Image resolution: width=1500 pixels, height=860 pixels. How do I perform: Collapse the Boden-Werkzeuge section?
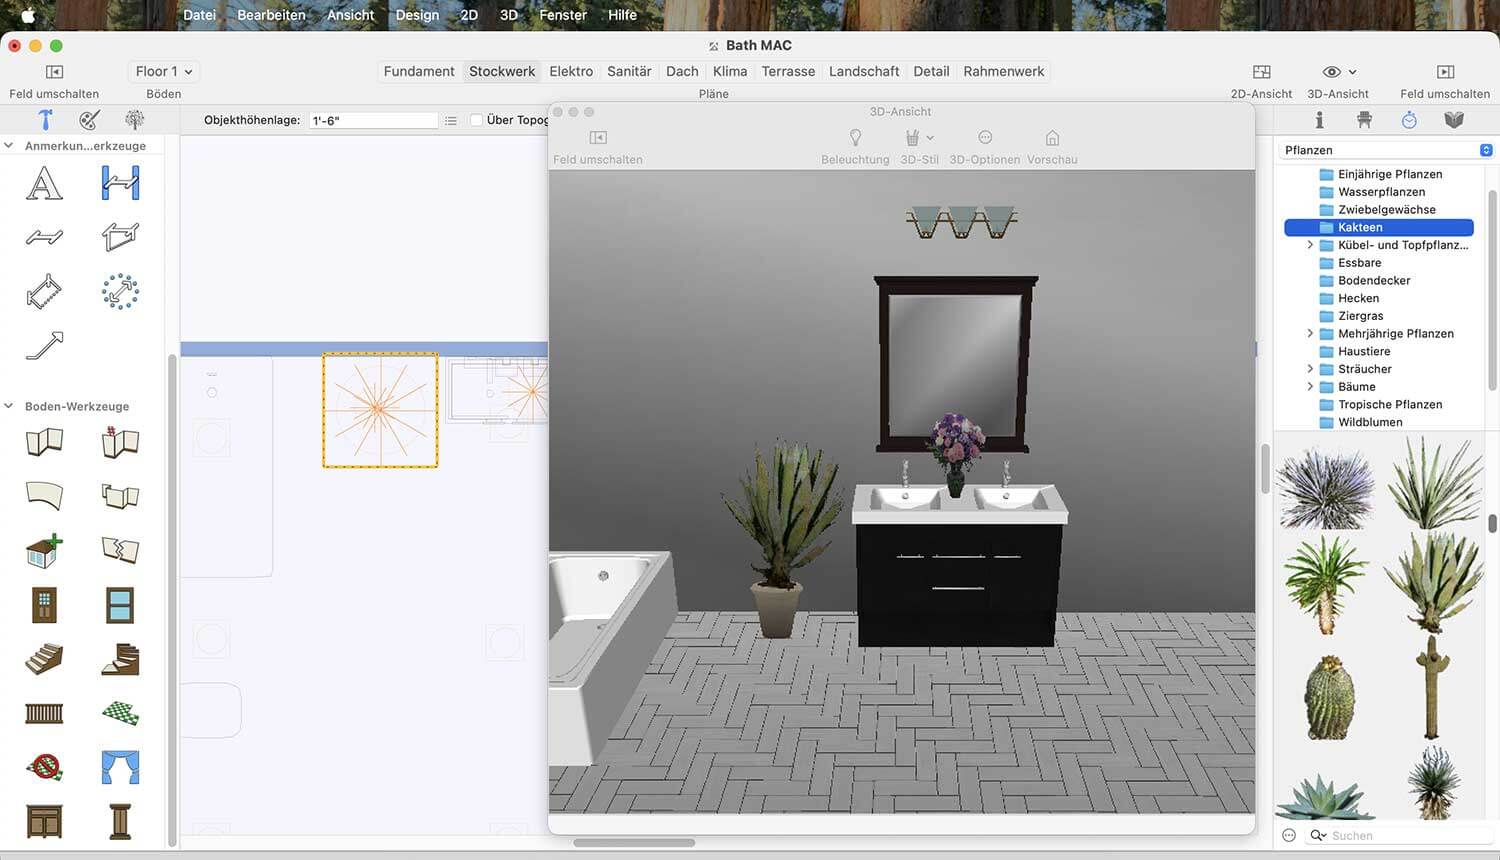9,406
